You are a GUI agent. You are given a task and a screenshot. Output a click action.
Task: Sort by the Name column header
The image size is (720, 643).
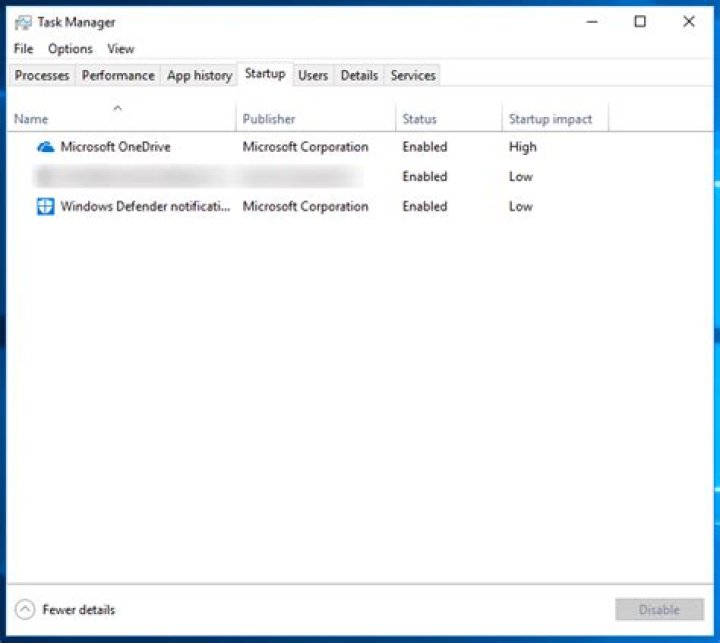click(121, 118)
